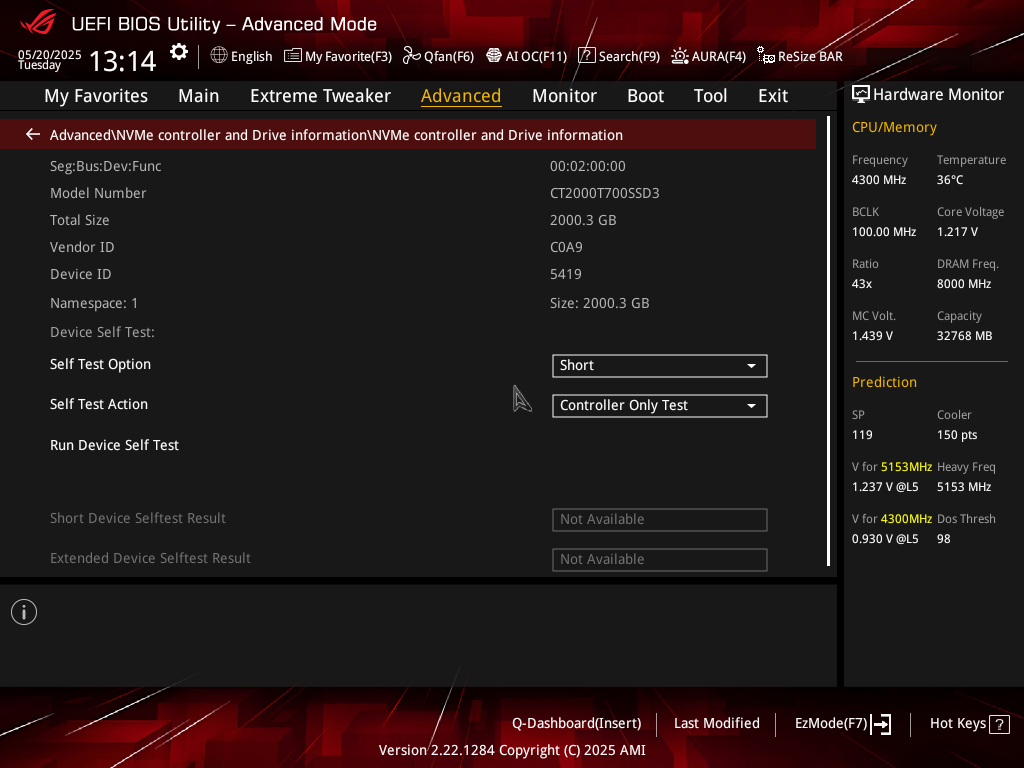Click the EzMode exit arrow icon
Viewport: 1024px width, 768px height.
click(882, 724)
